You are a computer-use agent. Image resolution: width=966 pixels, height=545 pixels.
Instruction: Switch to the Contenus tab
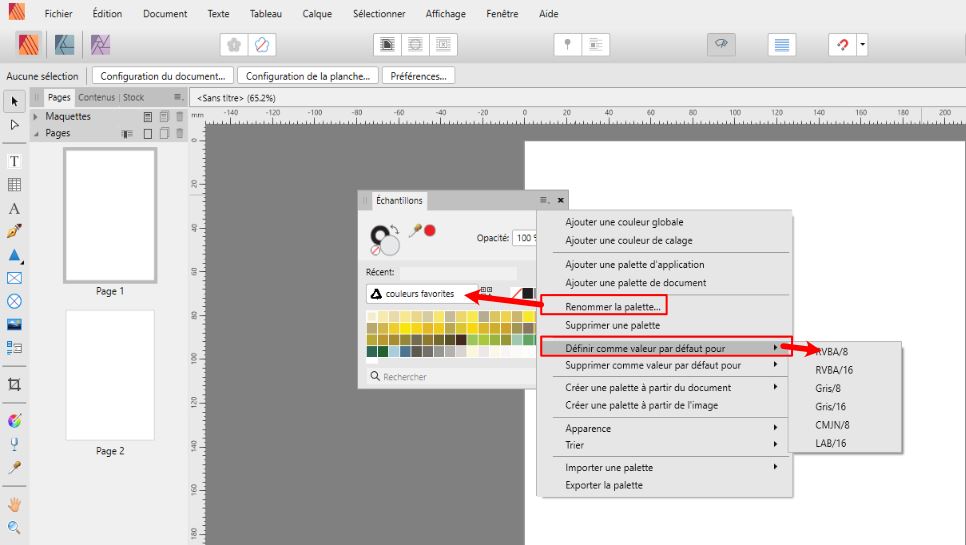tap(96, 97)
